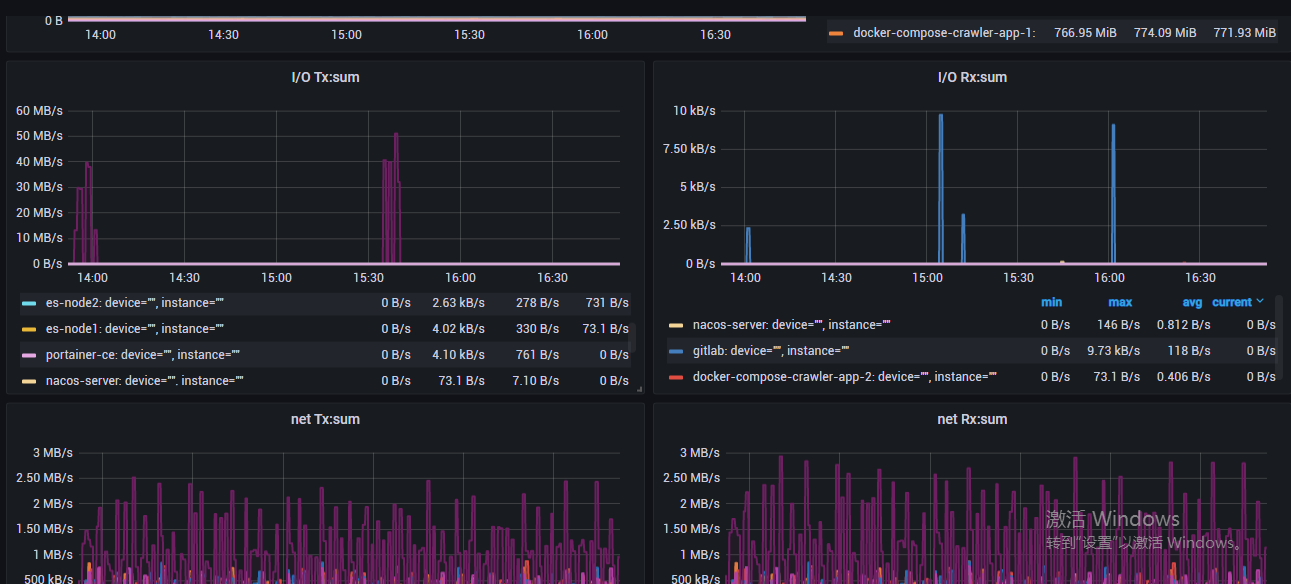Toggle docker-compose-crawler-app-2 series in I/O Rx legend
This screenshot has width=1291, height=584.
(x=844, y=377)
